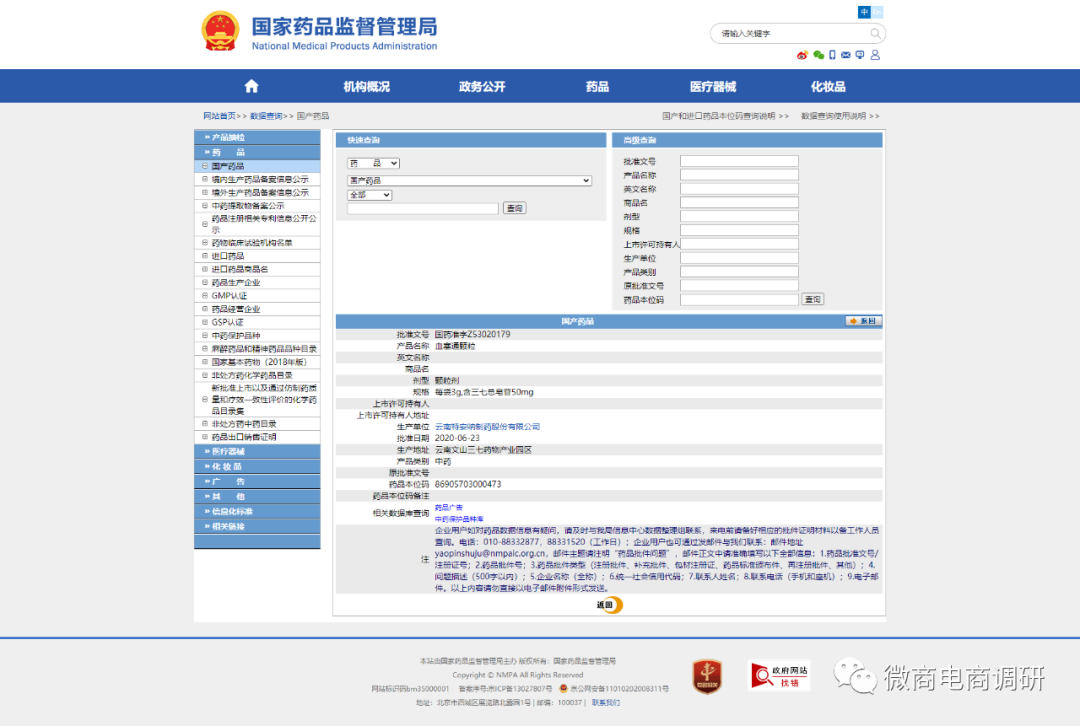Screen dimensions: 1080x726
Task: Click the 生产单位 input field
Action: 739,258
